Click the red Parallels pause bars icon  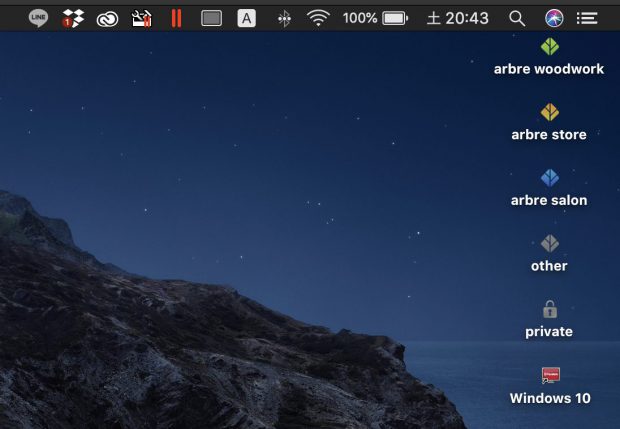coord(176,18)
